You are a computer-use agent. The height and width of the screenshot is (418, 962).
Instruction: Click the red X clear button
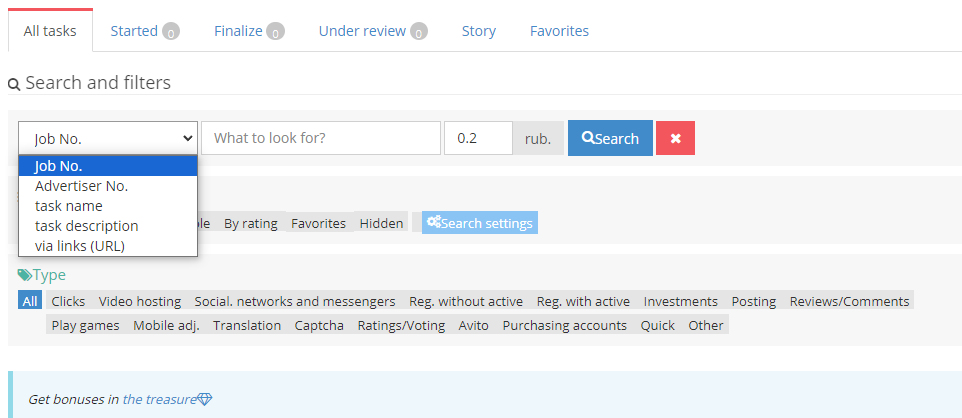[x=675, y=138]
